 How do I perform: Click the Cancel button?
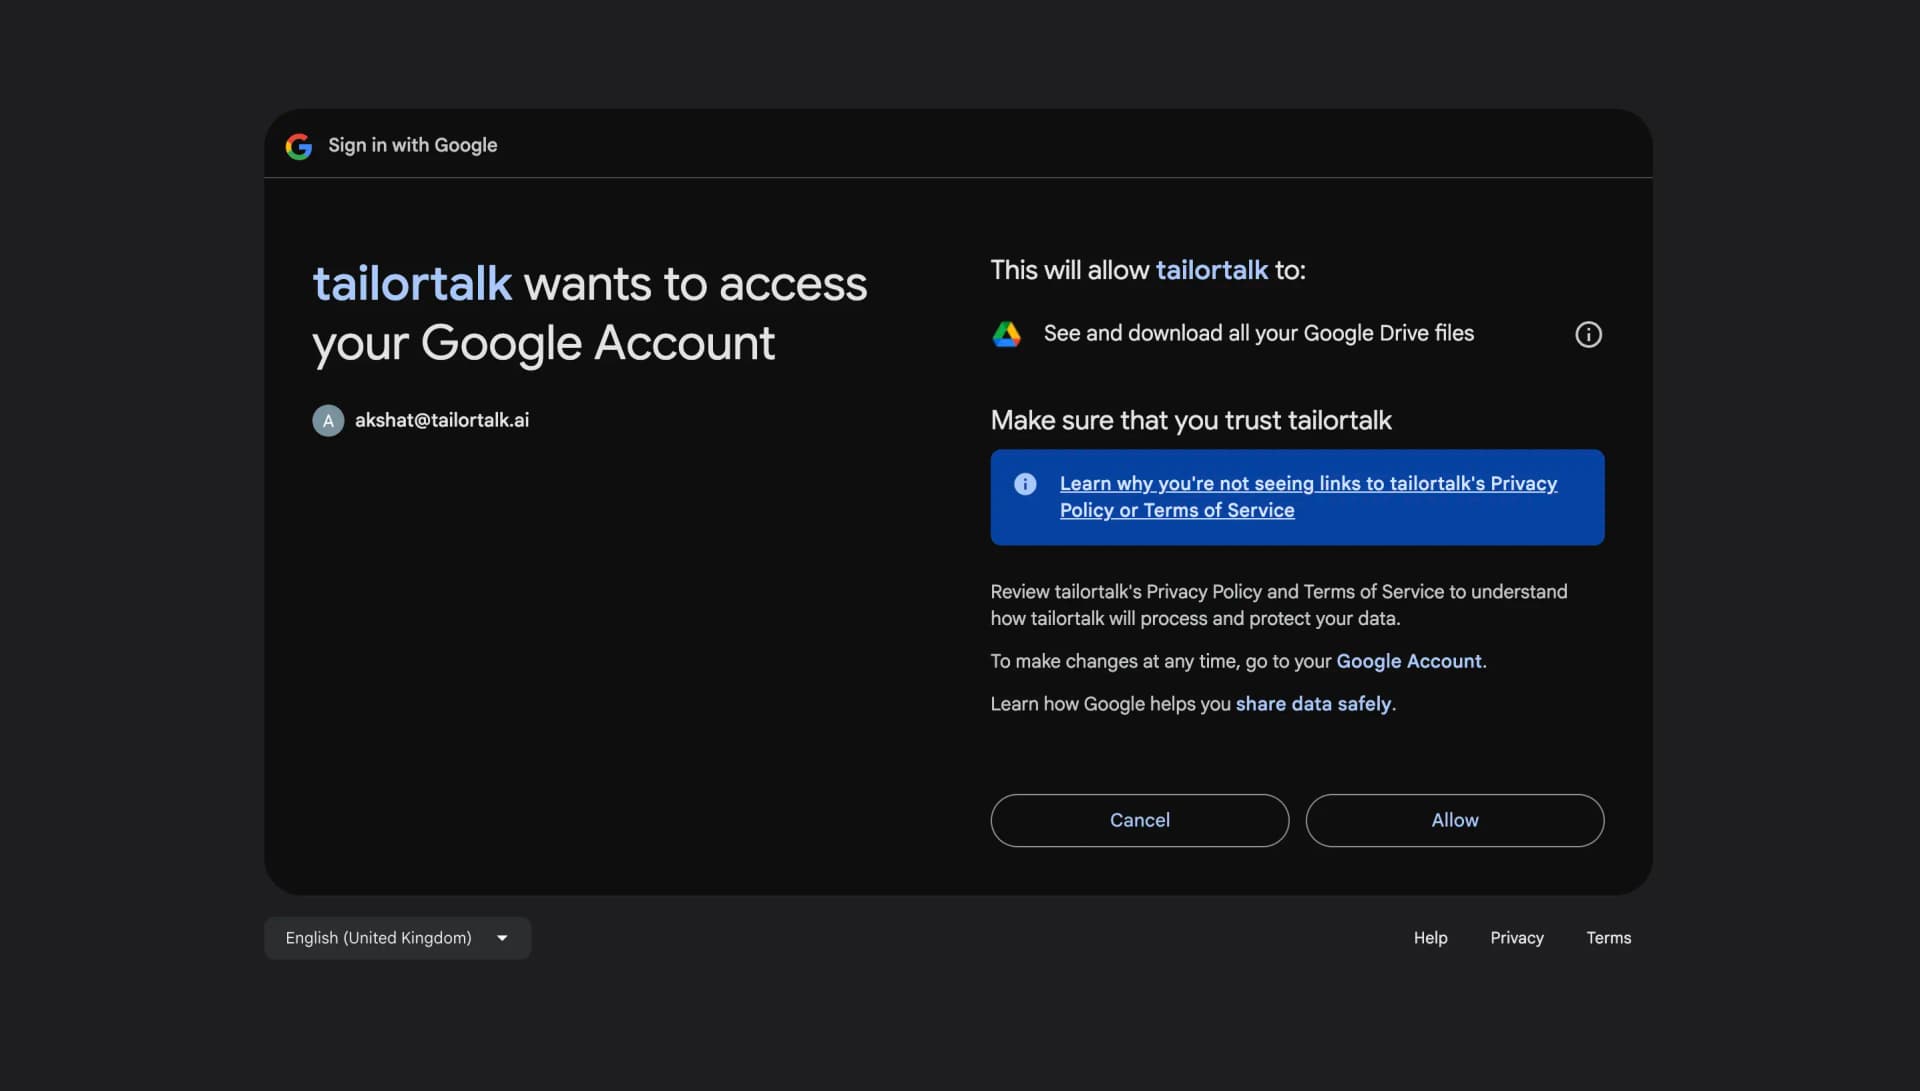coord(1139,820)
